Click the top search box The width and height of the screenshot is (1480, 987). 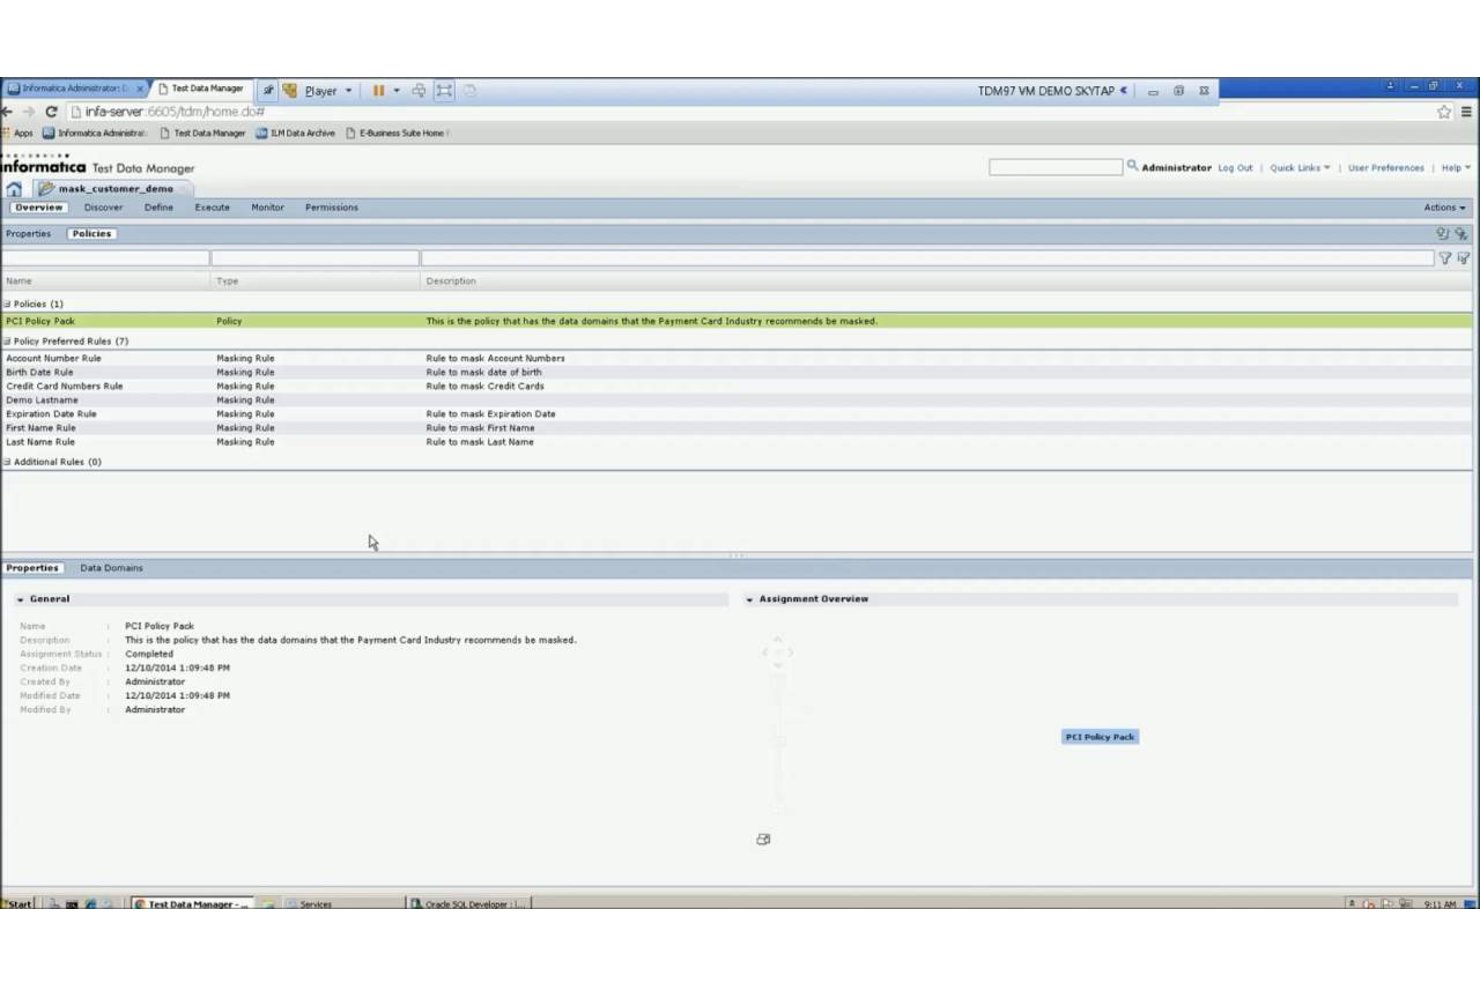(1056, 167)
